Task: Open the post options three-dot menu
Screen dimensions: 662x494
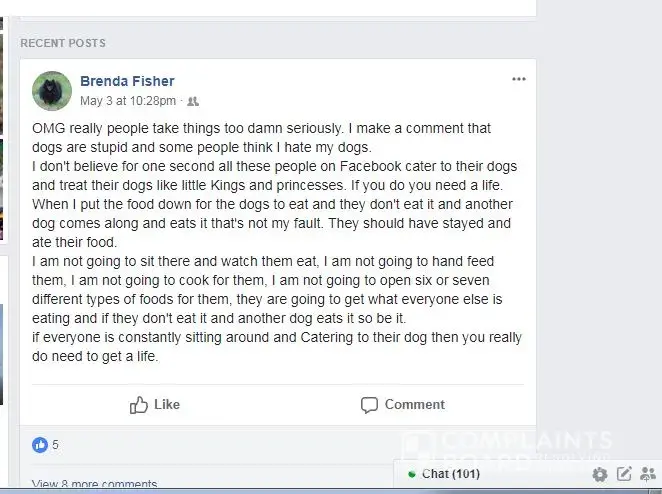Action: pos(518,80)
